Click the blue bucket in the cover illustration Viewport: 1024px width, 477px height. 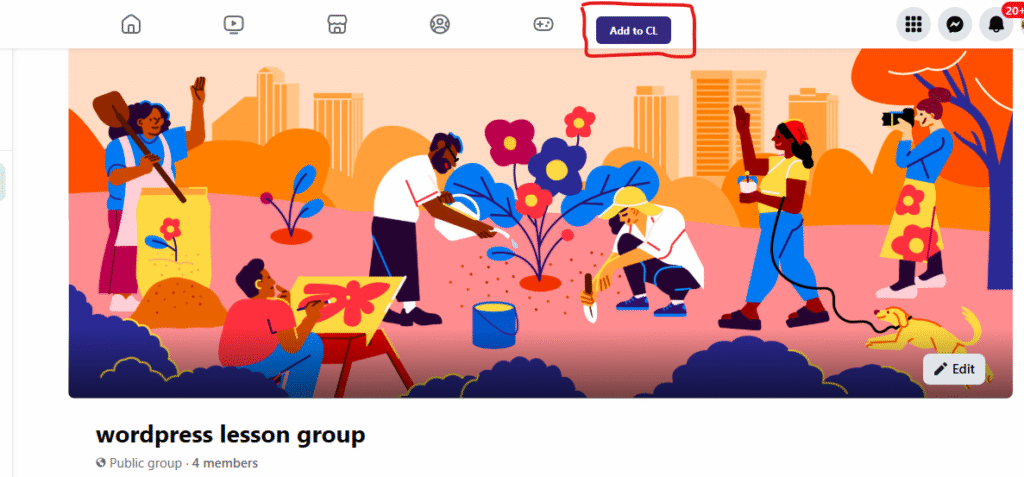[x=495, y=324]
